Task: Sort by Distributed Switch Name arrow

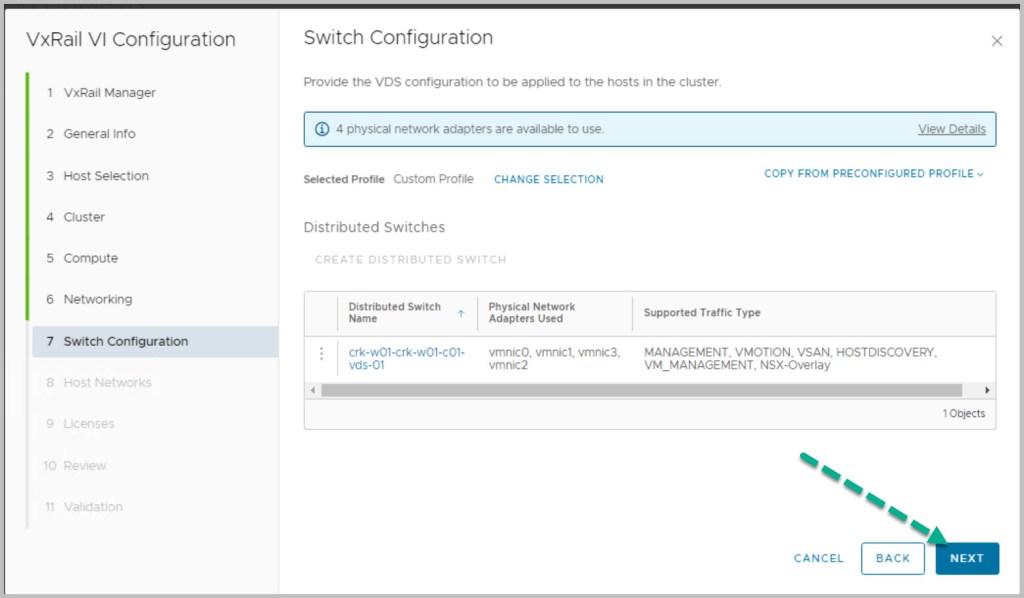Action: click(461, 313)
